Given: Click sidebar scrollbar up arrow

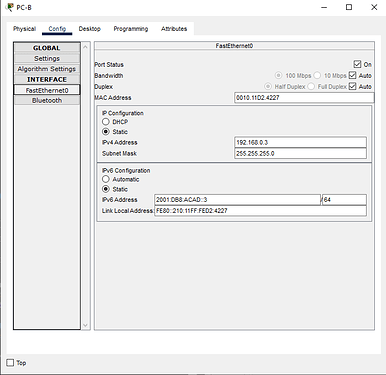Looking at the screenshot, I should tap(86, 47).
